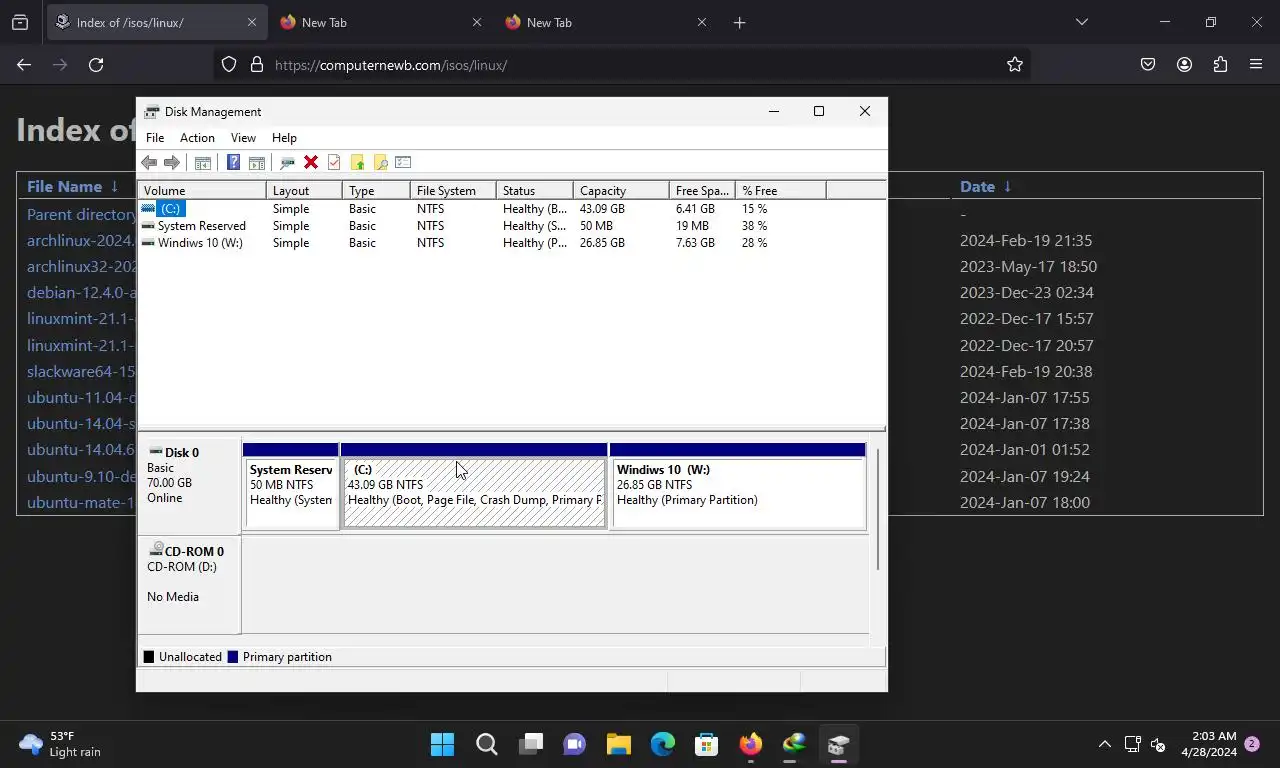Select the Windiws 10 (W:) volume row
Screen dimensions: 1280x768
pos(511,243)
